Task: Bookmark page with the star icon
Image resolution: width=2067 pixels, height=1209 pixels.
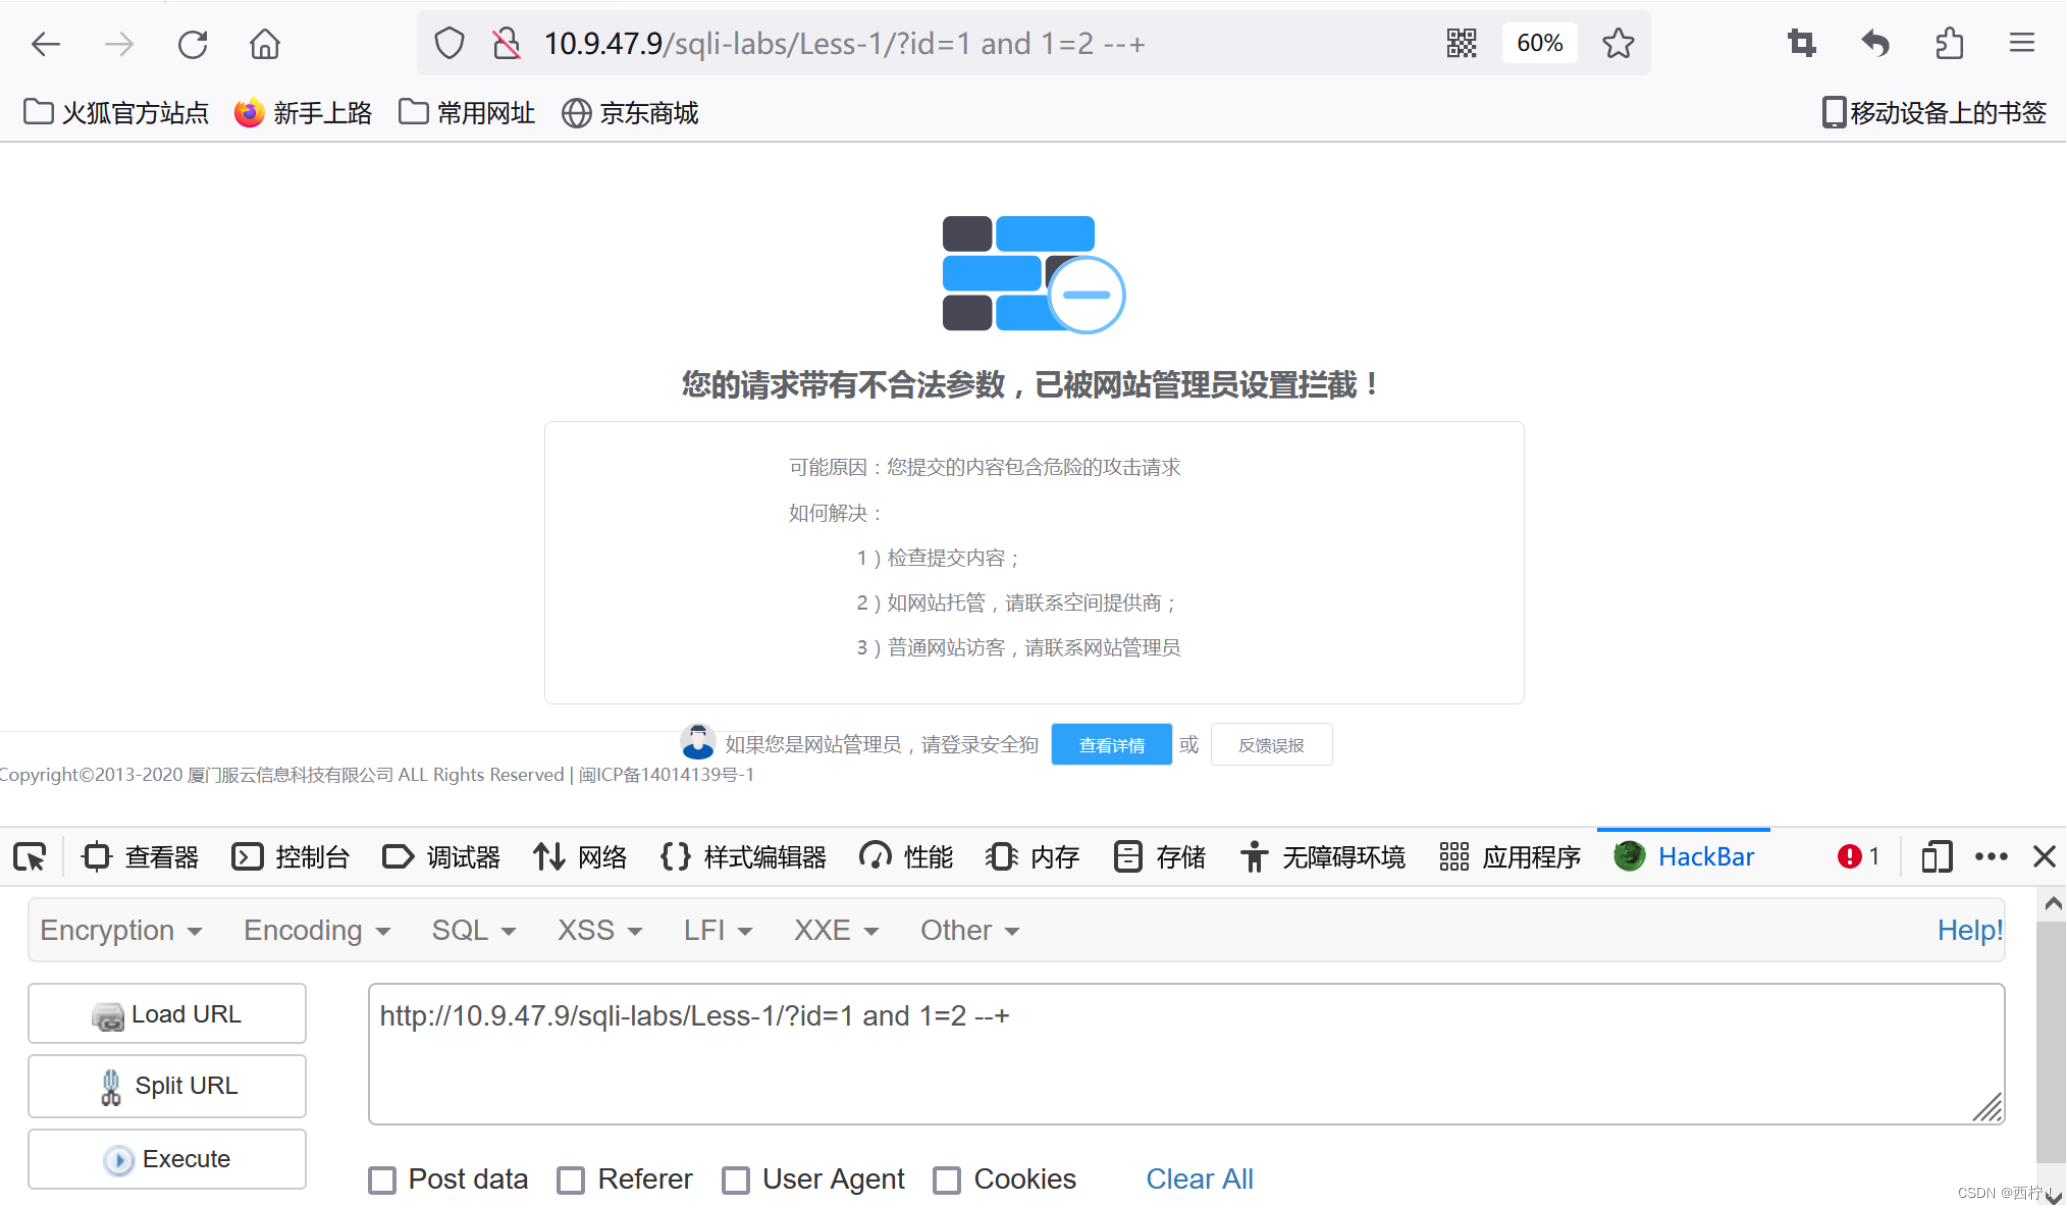Action: point(1617,43)
